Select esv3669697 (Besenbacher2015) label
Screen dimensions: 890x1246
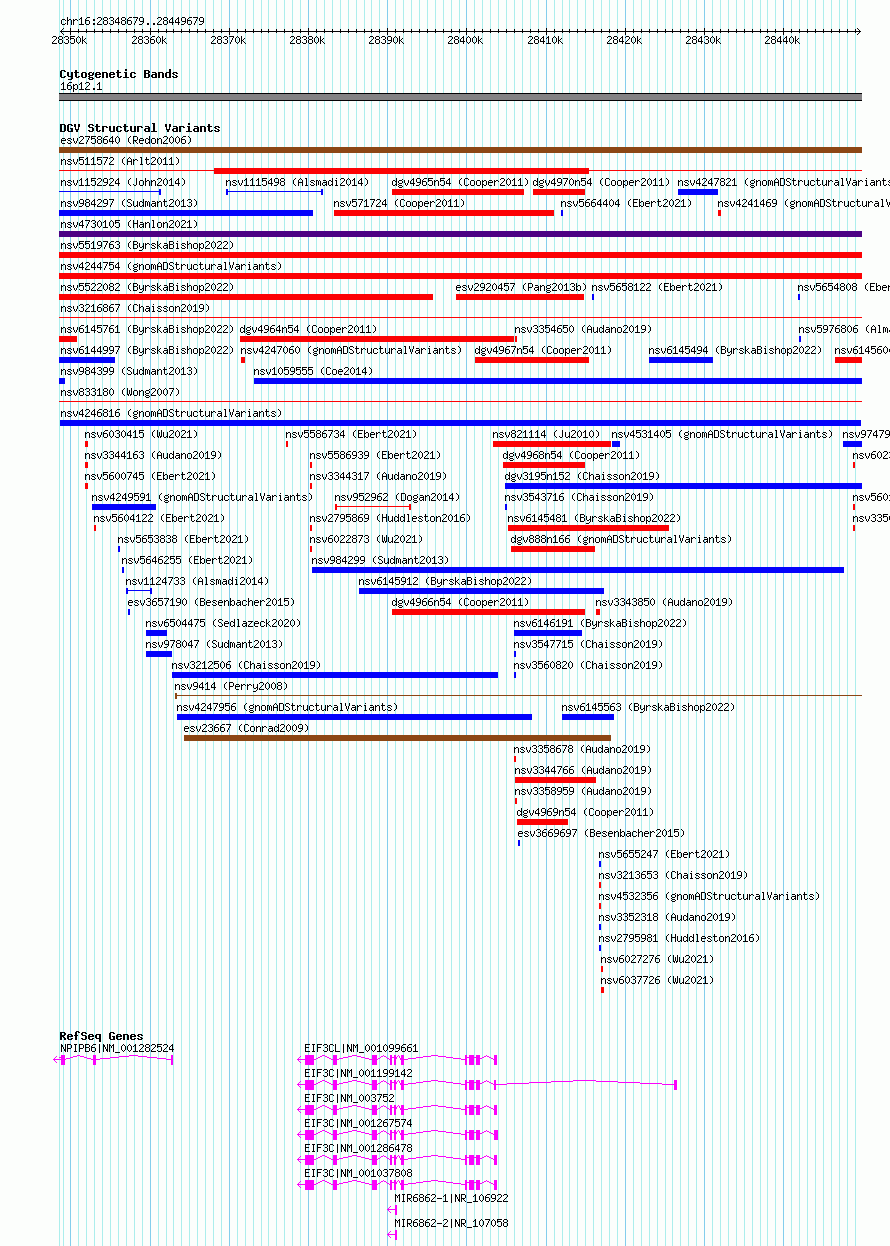coord(601,833)
